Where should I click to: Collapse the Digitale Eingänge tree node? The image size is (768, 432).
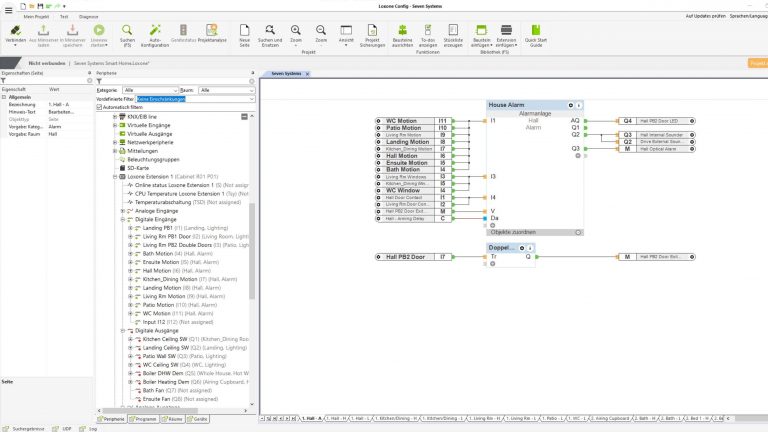[x=123, y=219]
